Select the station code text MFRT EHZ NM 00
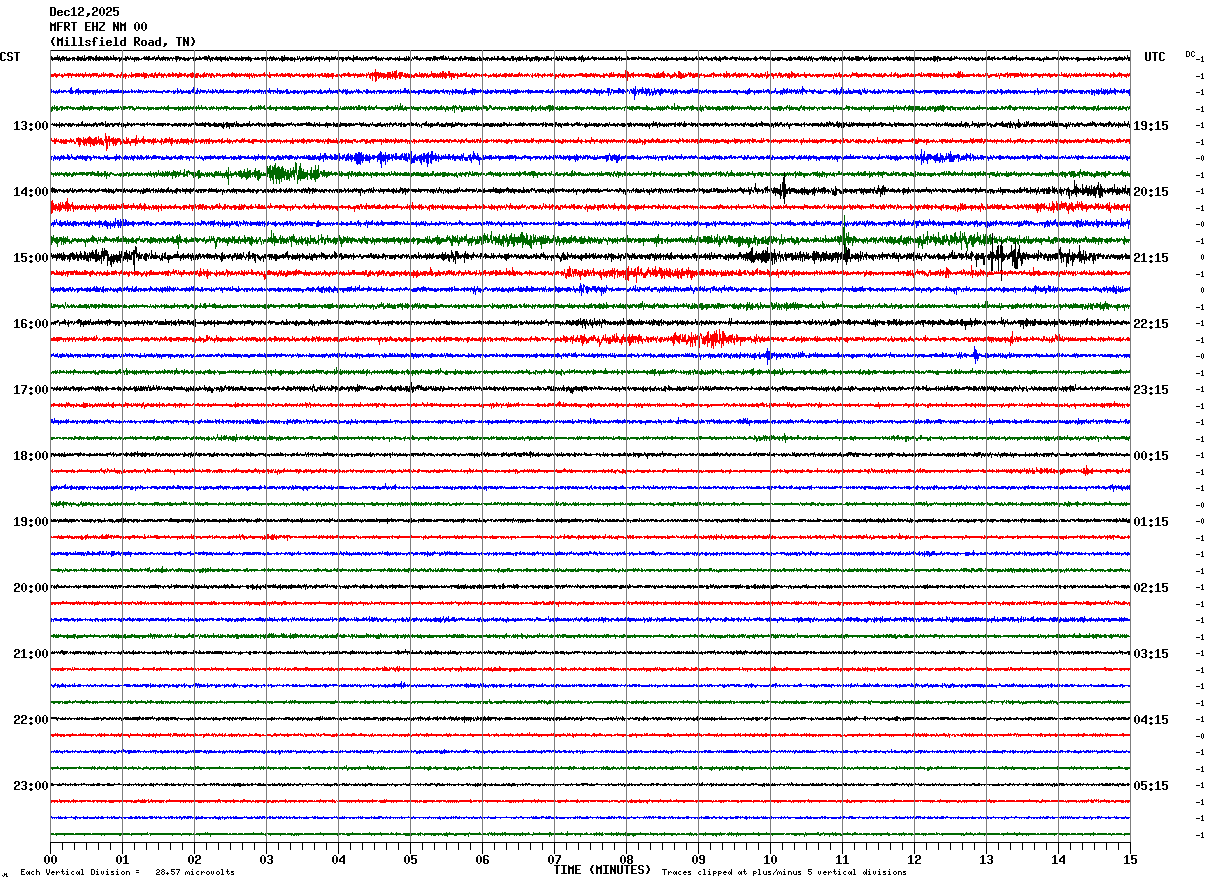The image size is (1210, 886). pyautogui.click(x=98, y=27)
